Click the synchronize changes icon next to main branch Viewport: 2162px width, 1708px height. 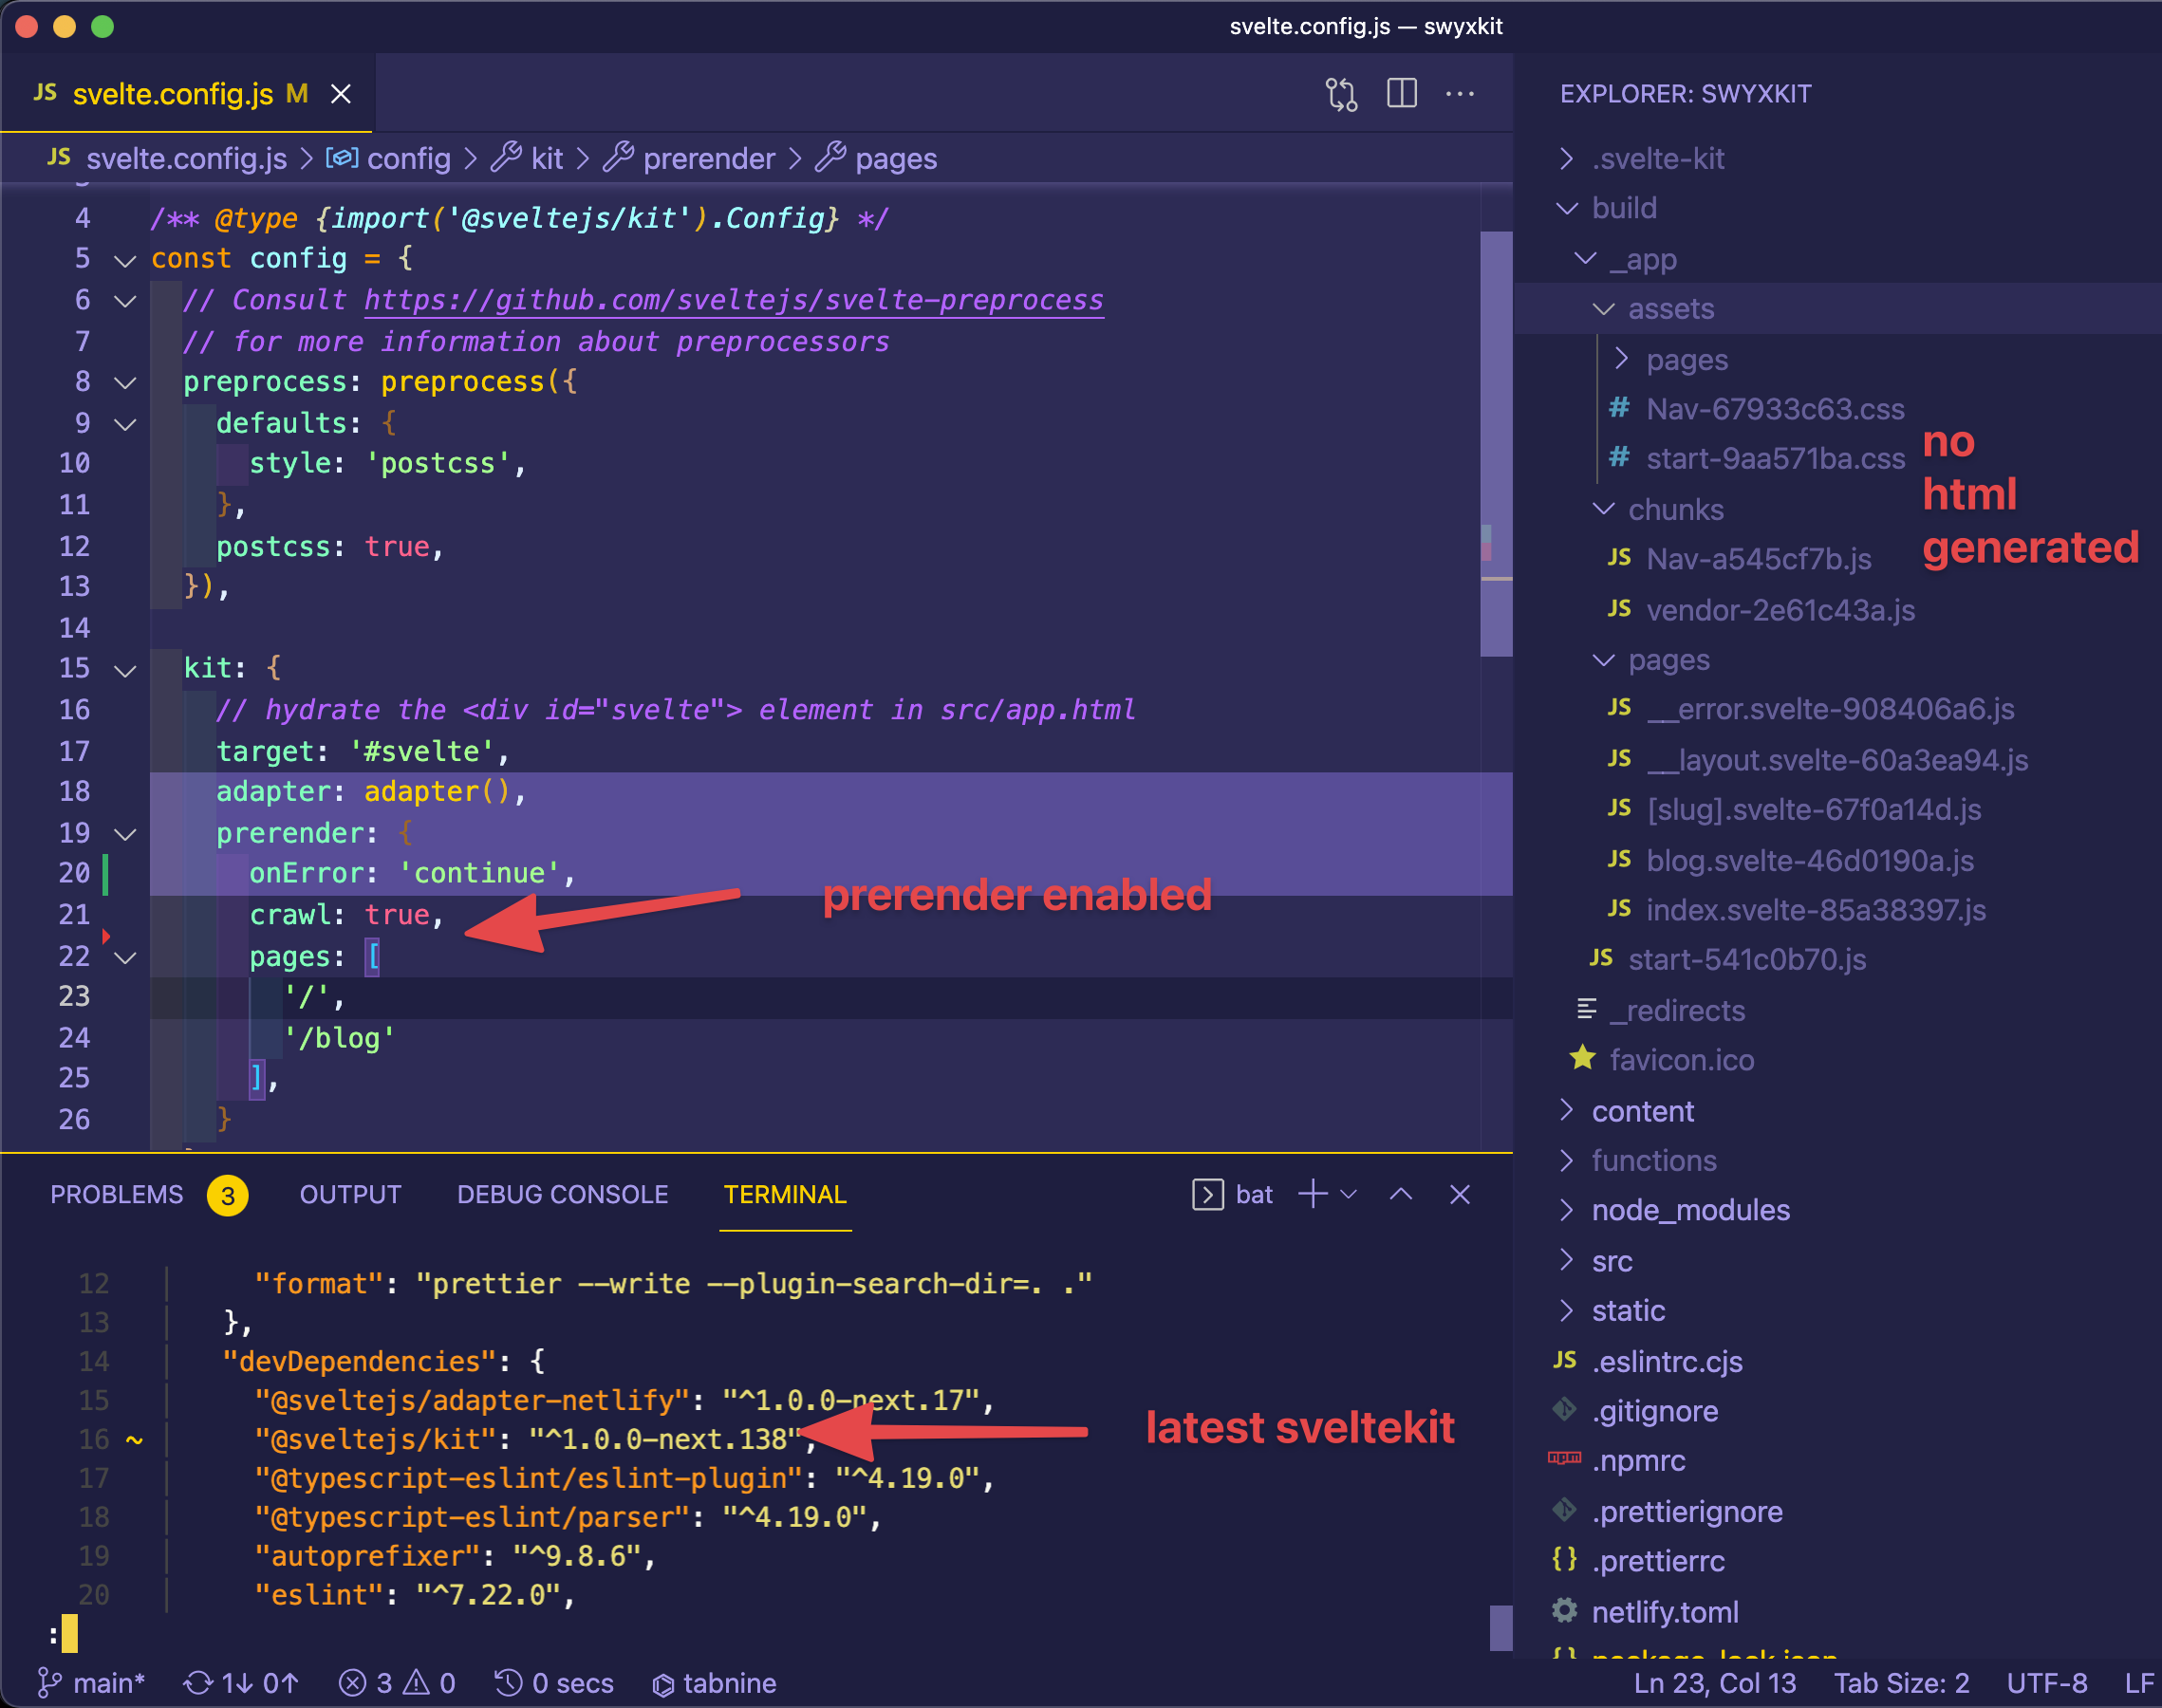[x=241, y=1683]
